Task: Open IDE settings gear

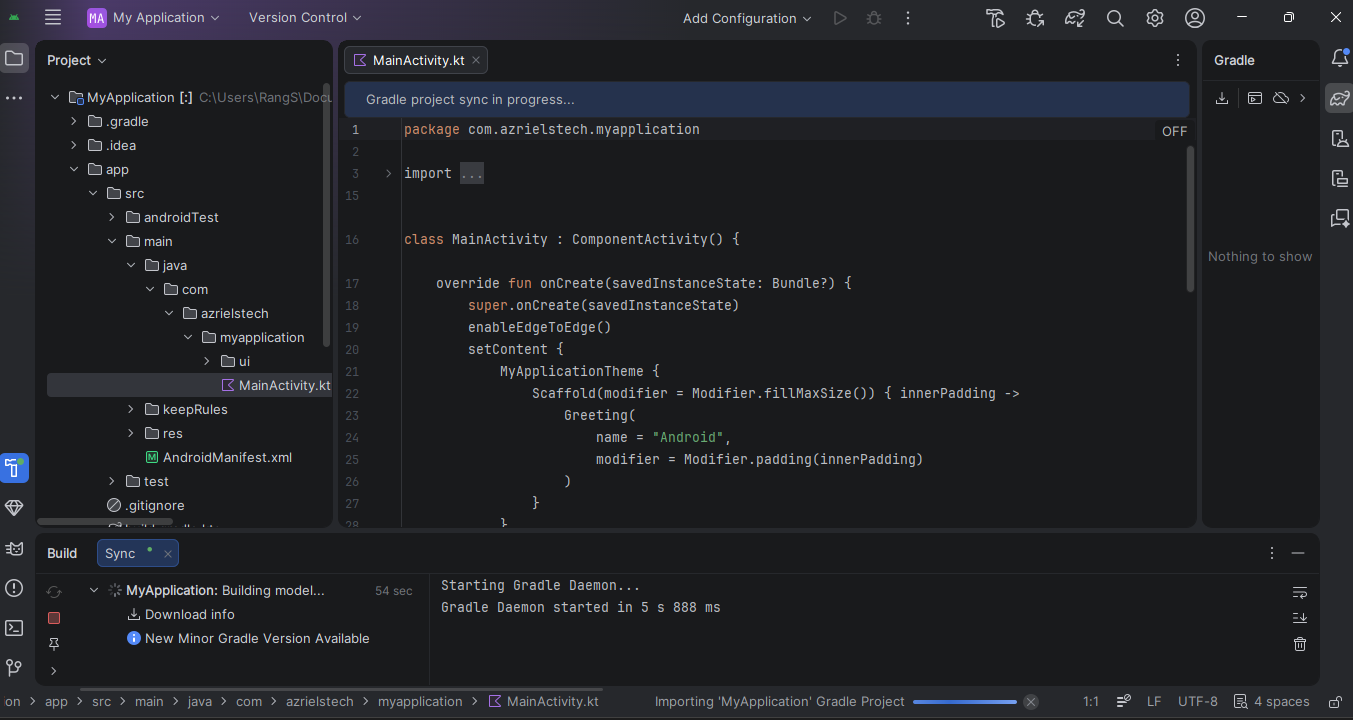Action: [1155, 18]
